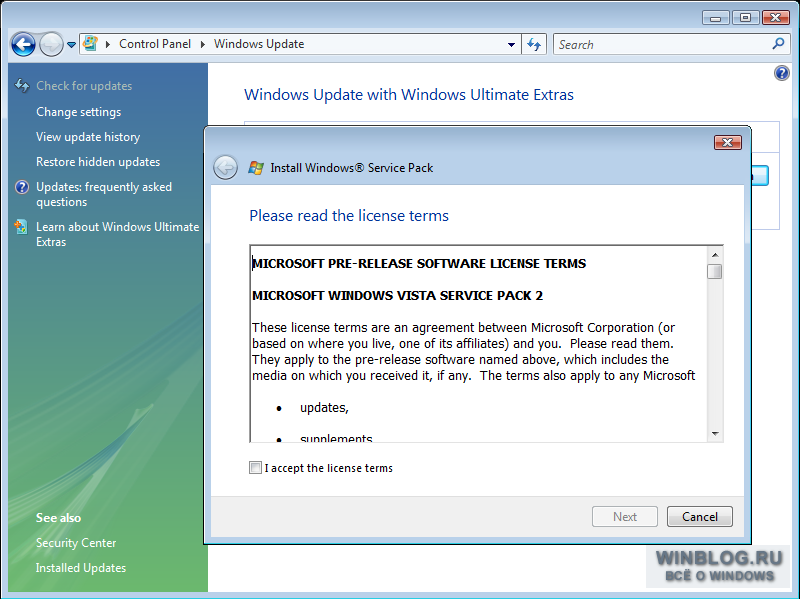Click the license text scroll down arrow
The image size is (800, 599).
(715, 434)
